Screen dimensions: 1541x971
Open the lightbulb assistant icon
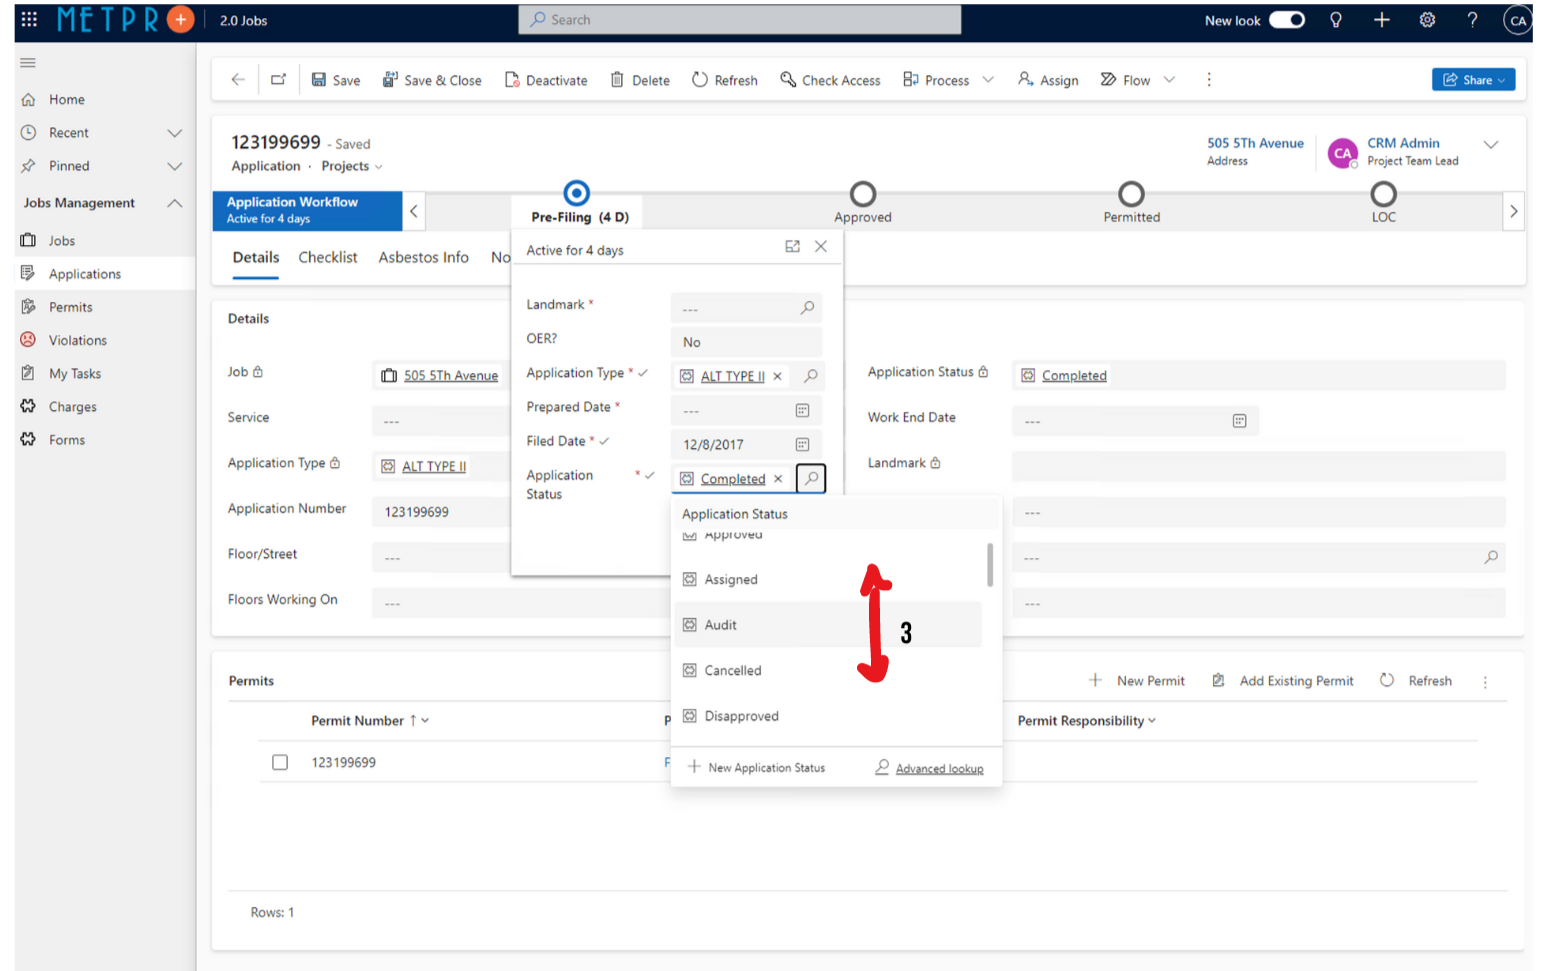point(1335,20)
